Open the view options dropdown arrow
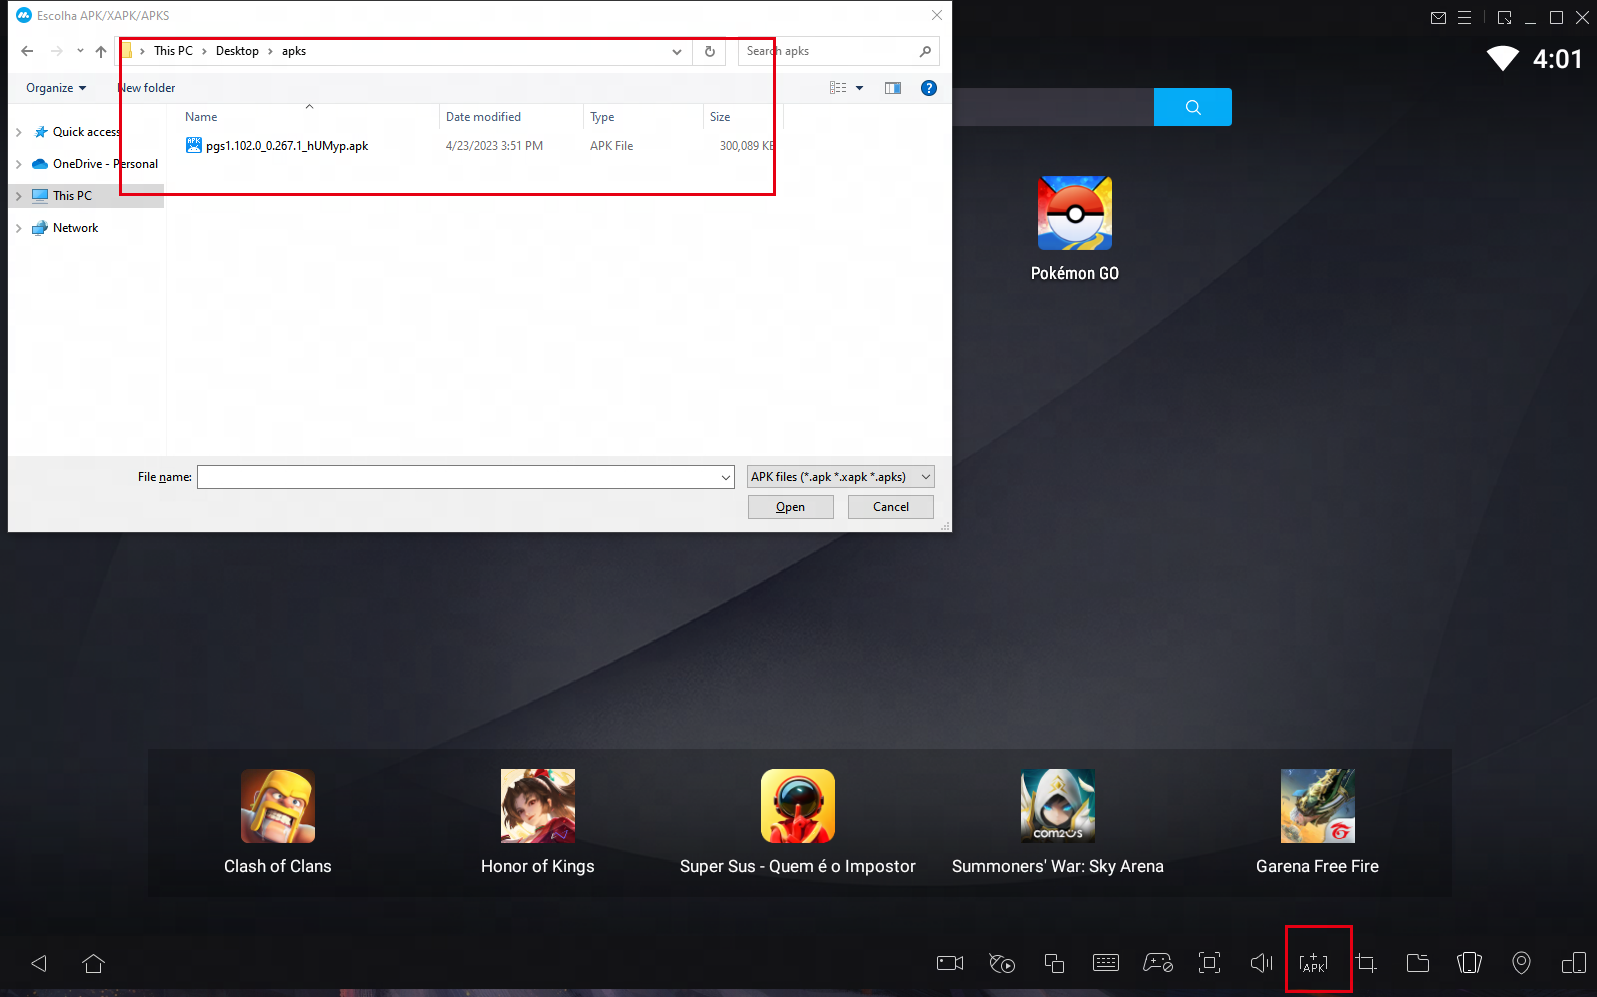 point(859,88)
